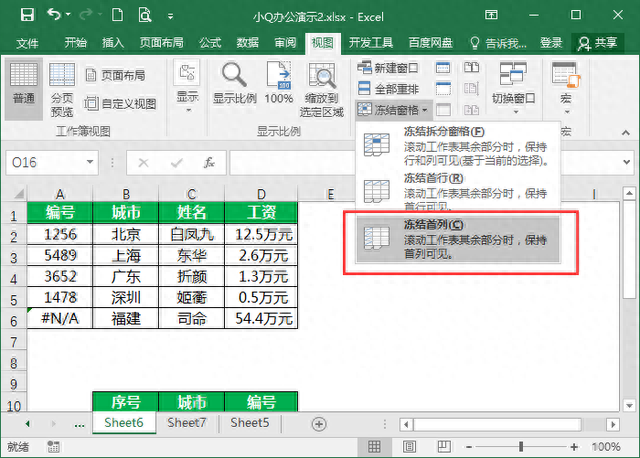
Task: Open the Ribbon Display Options icon
Action: [x=491, y=15]
